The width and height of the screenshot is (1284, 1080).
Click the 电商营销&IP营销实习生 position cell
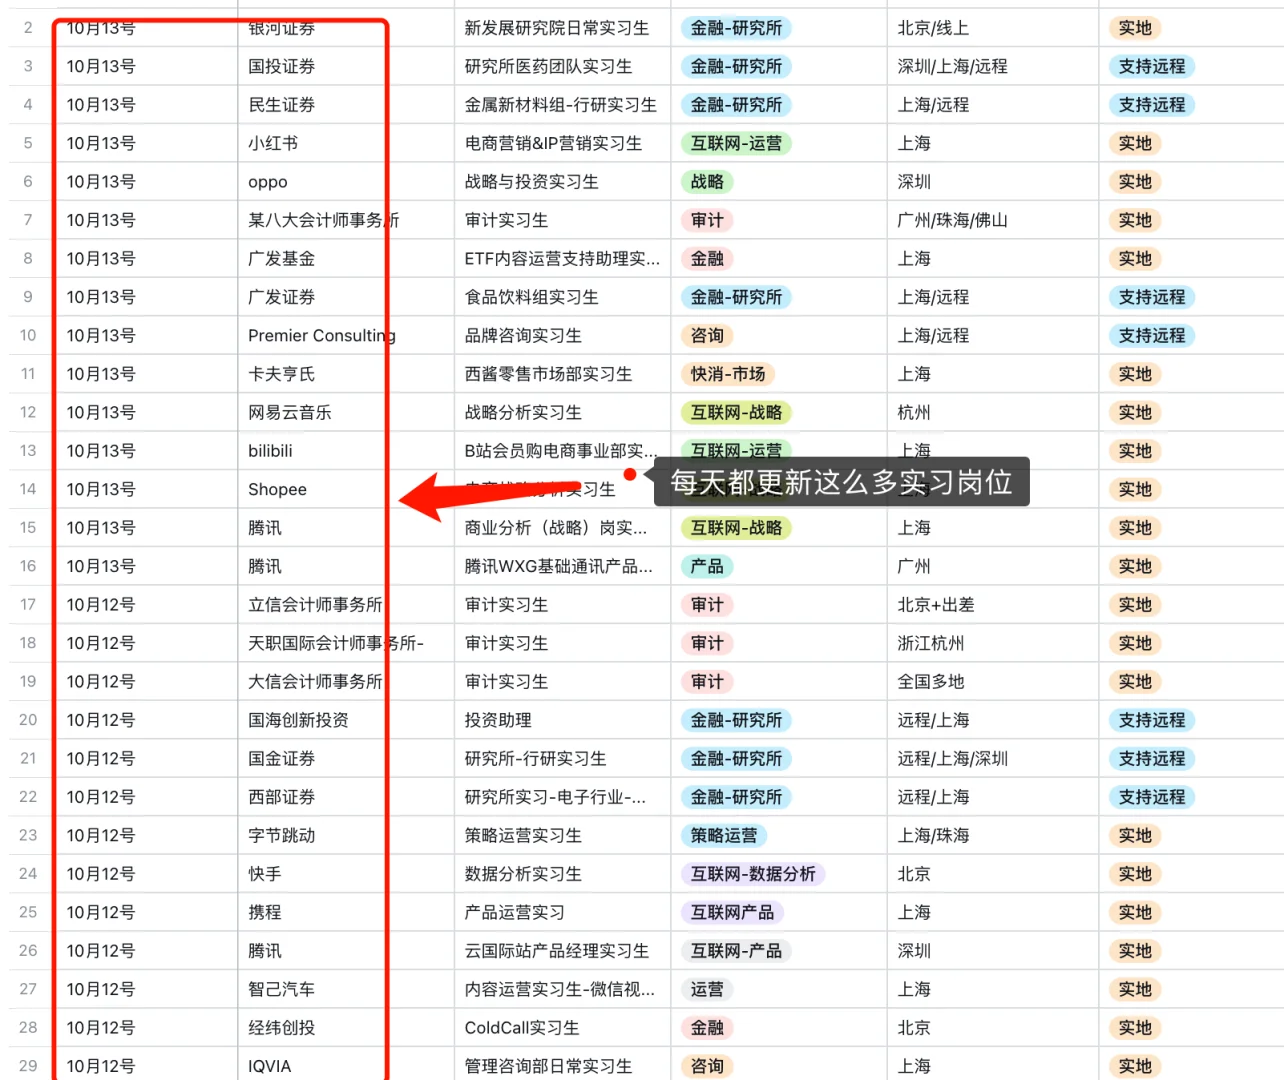click(x=562, y=144)
